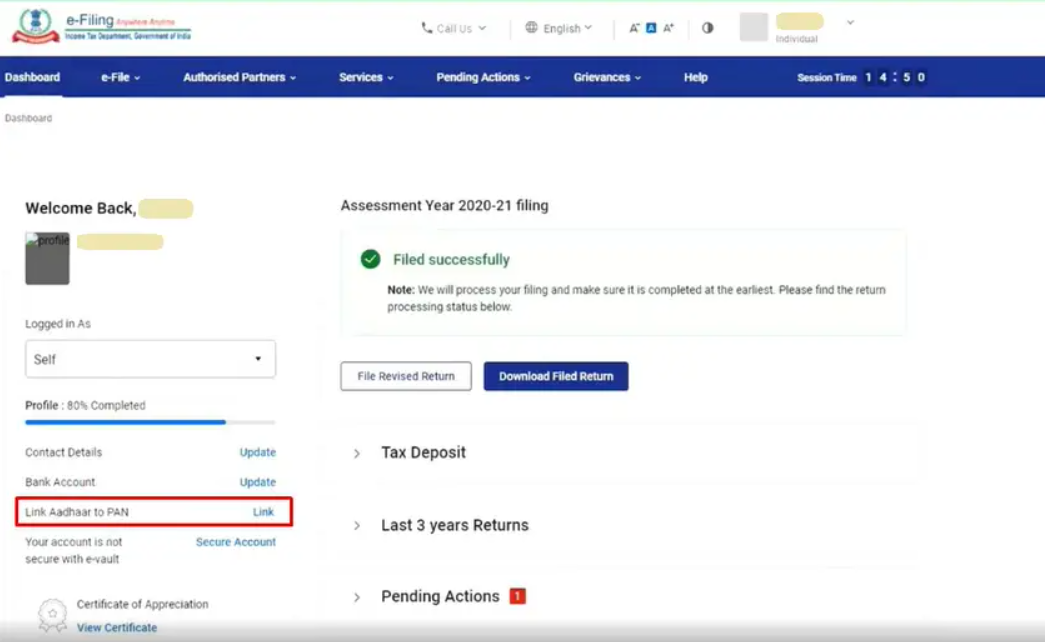This screenshot has width=1045, height=642.
Task: Click Download Filed Return button
Action: 556,376
